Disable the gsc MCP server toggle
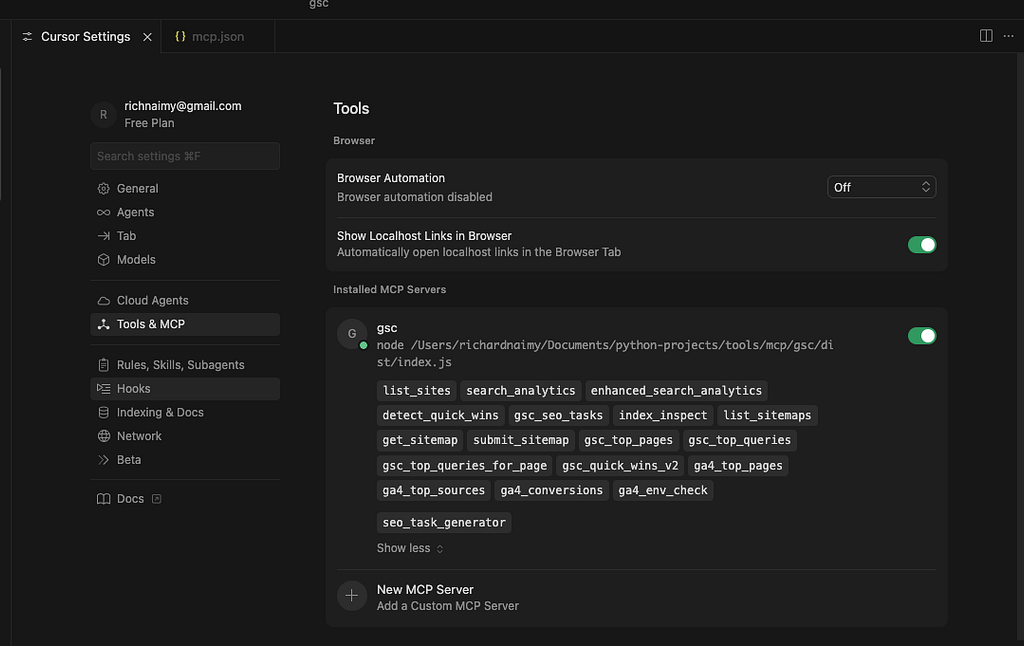The height and width of the screenshot is (646, 1024). tap(921, 336)
